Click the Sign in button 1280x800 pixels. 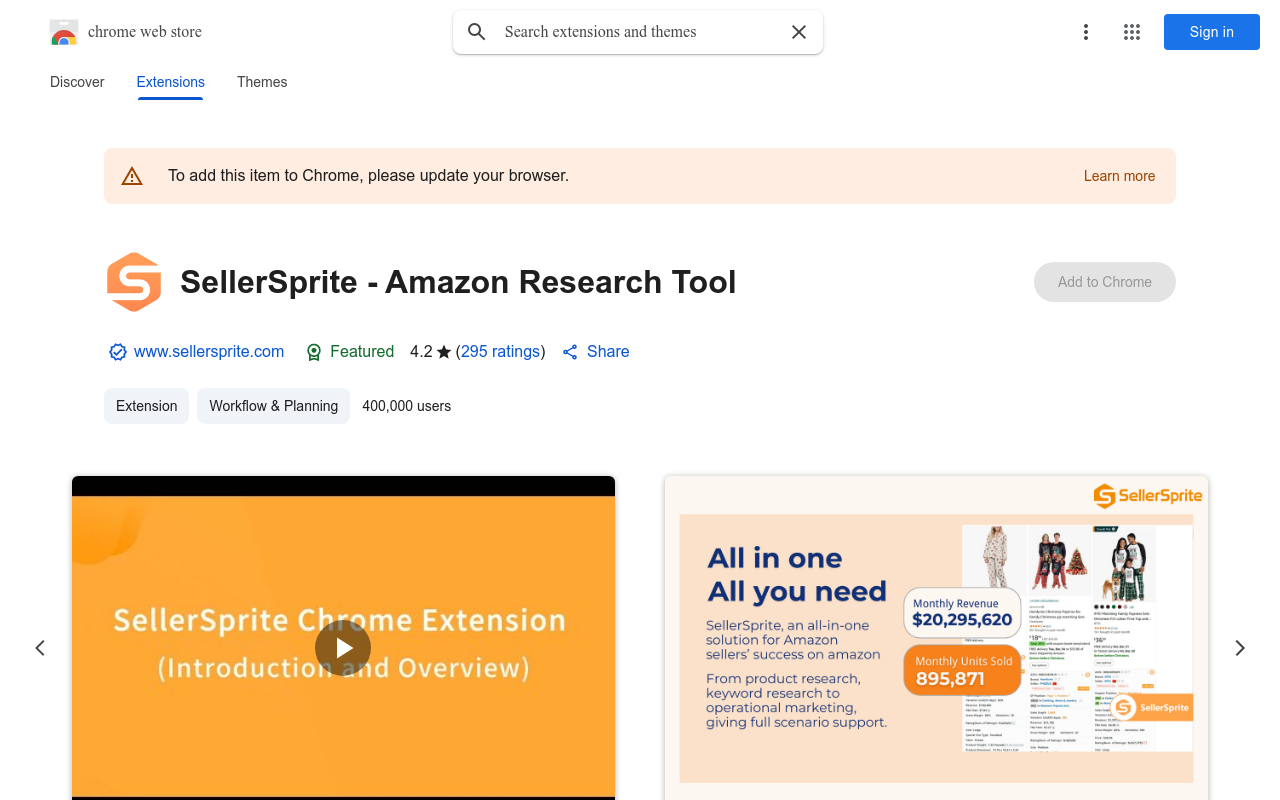point(1212,32)
